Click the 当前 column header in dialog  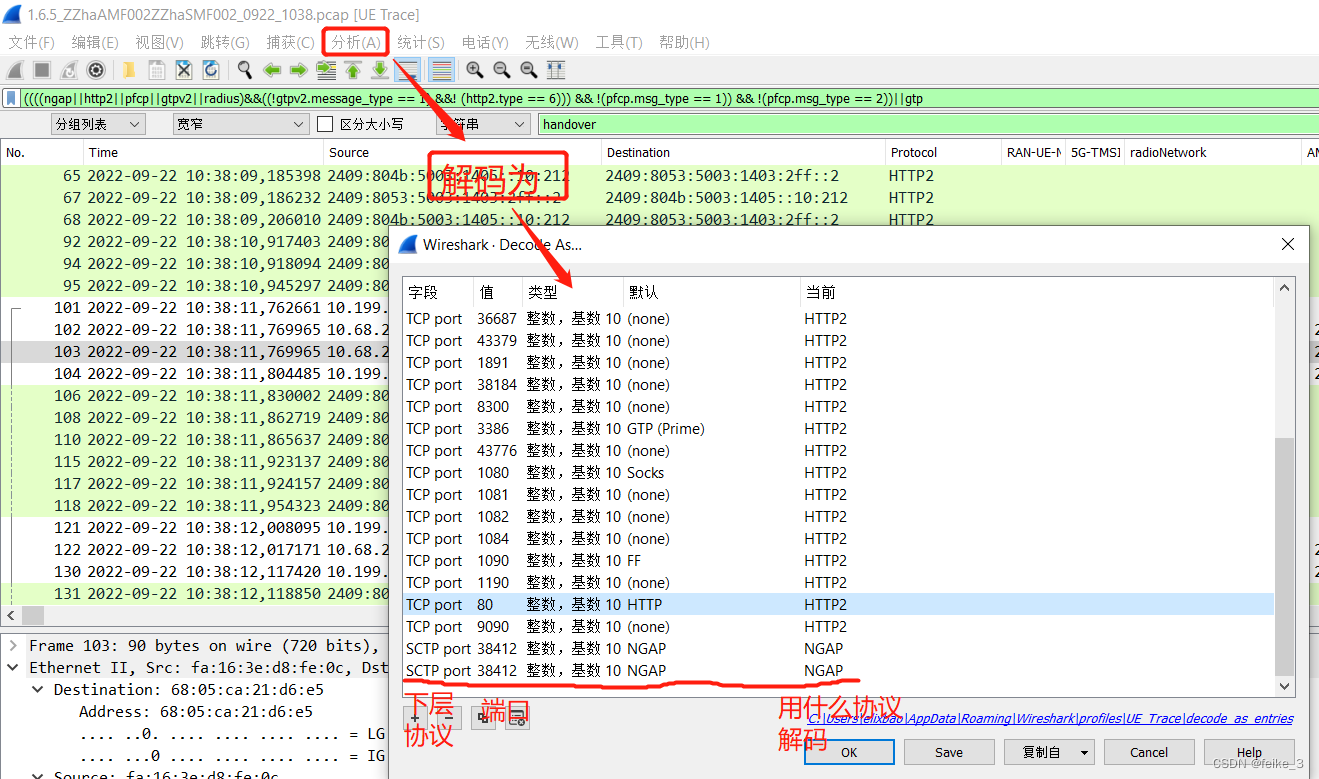click(x=1036, y=292)
